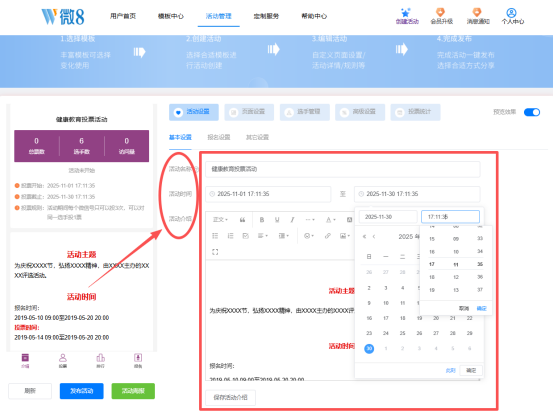Open 会员升级 icon in header
Screen dimensions: 553x414
[x=440, y=12]
